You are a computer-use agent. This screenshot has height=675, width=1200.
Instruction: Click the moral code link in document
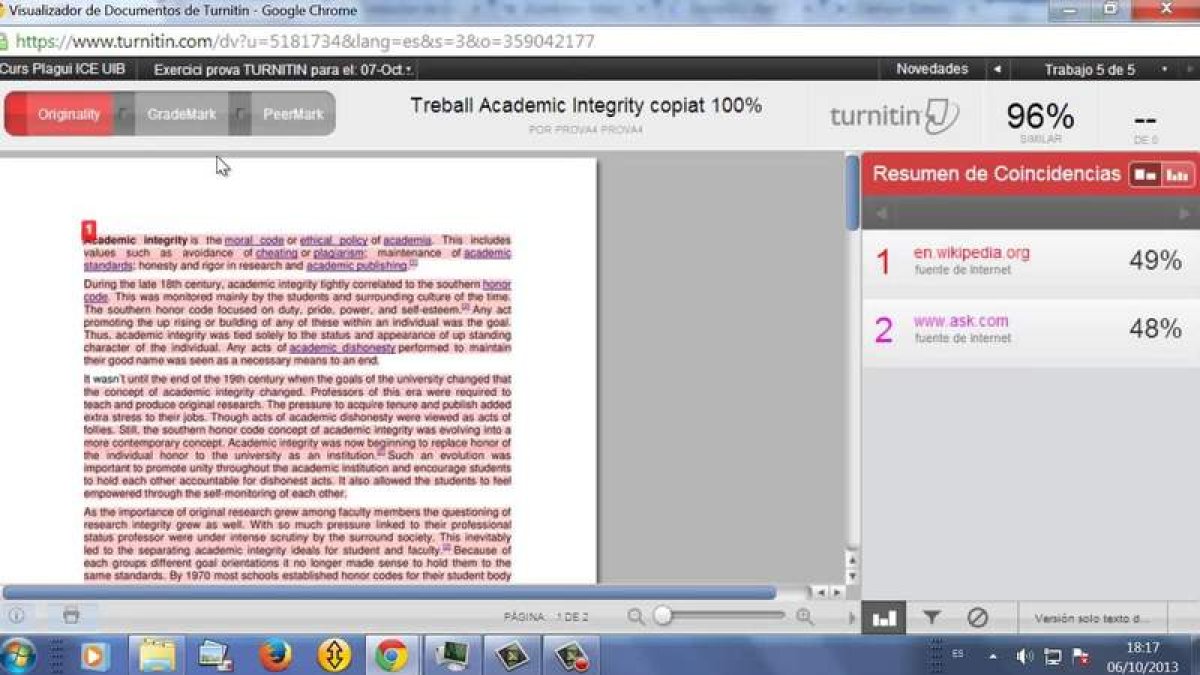point(254,240)
